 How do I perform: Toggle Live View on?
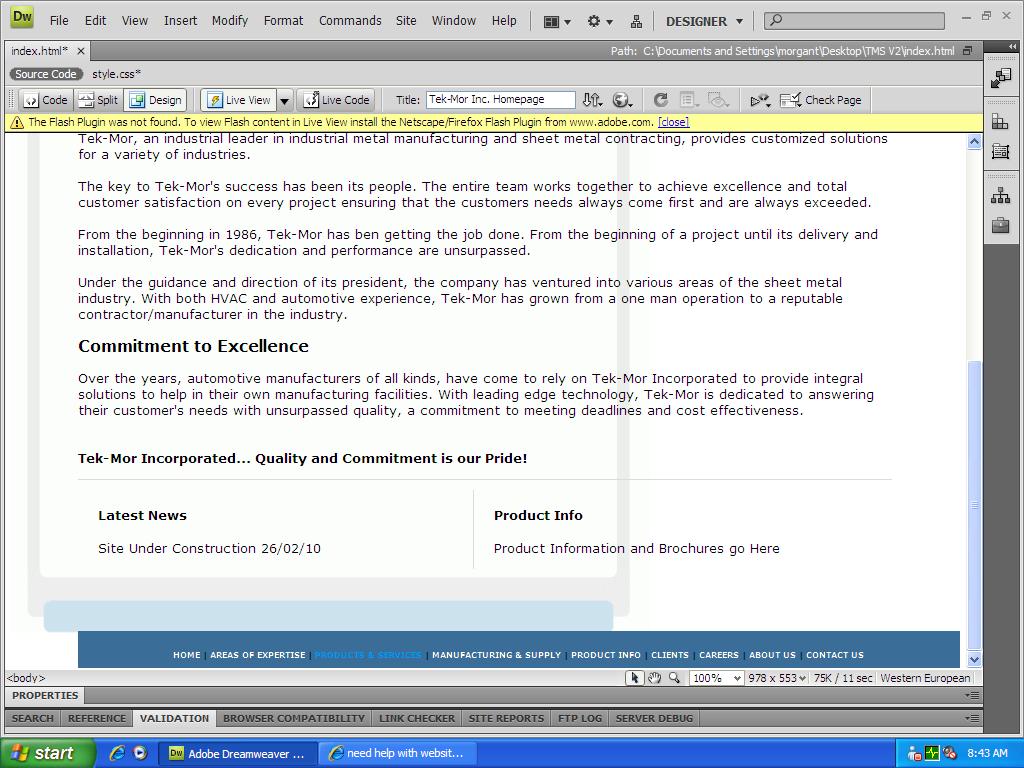239,100
